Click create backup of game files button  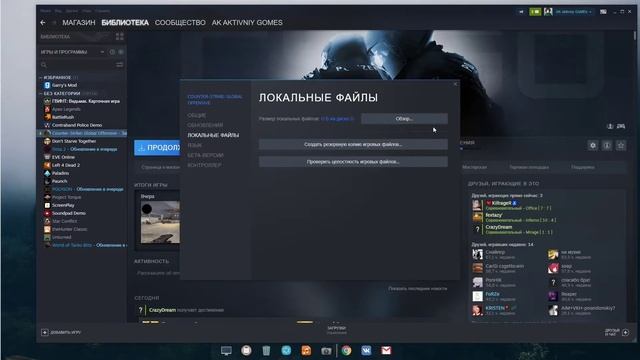[x=353, y=144]
